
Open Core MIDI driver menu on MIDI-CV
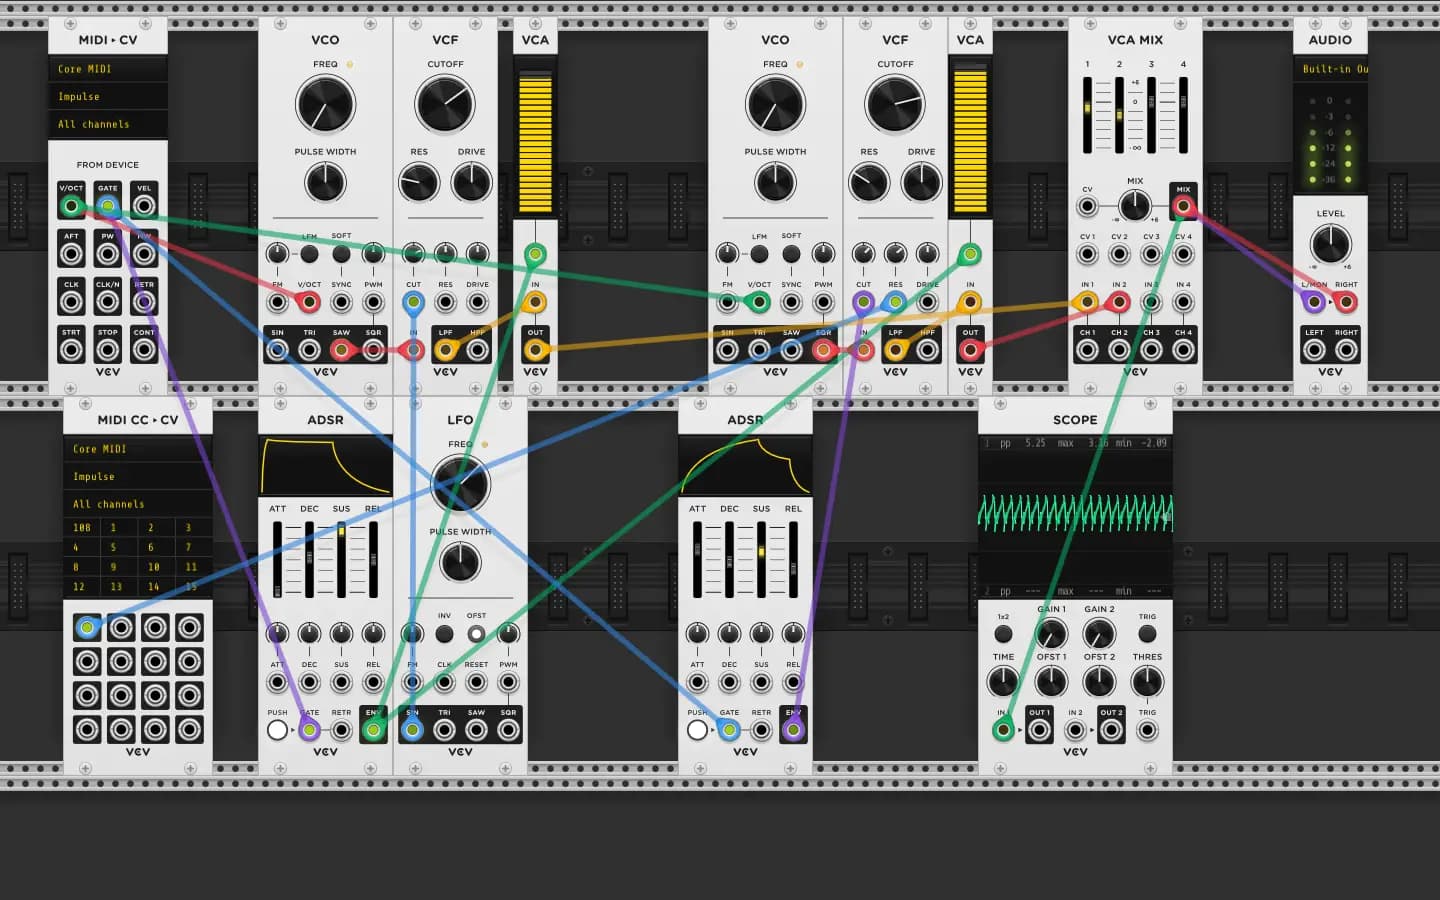pos(108,69)
